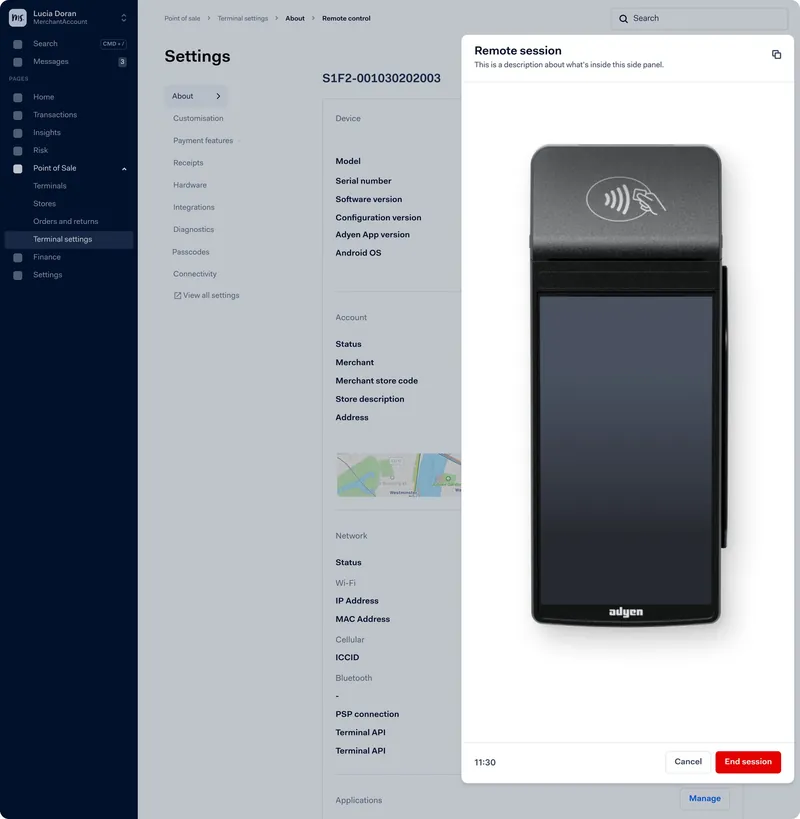Click the 11:30 session timer text
This screenshot has height=819, width=800.
coord(485,763)
